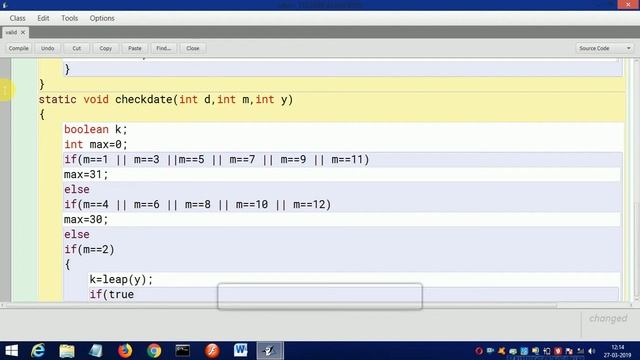Open Microsoft Word from taskbar
The height and width of the screenshot is (360, 640).
pyautogui.click(x=241, y=350)
